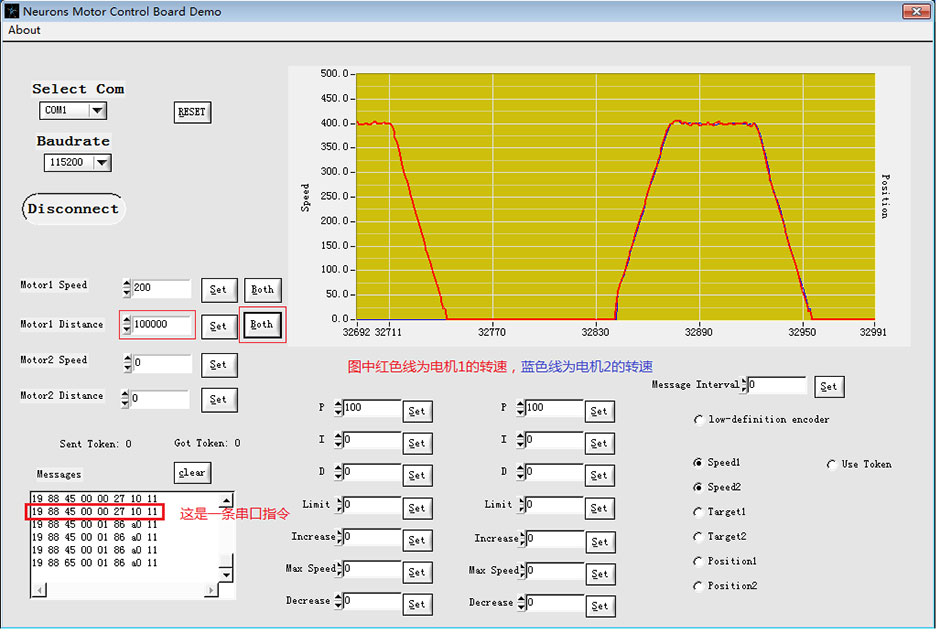Click the Message Interval stepper arrows

[x=744, y=385]
